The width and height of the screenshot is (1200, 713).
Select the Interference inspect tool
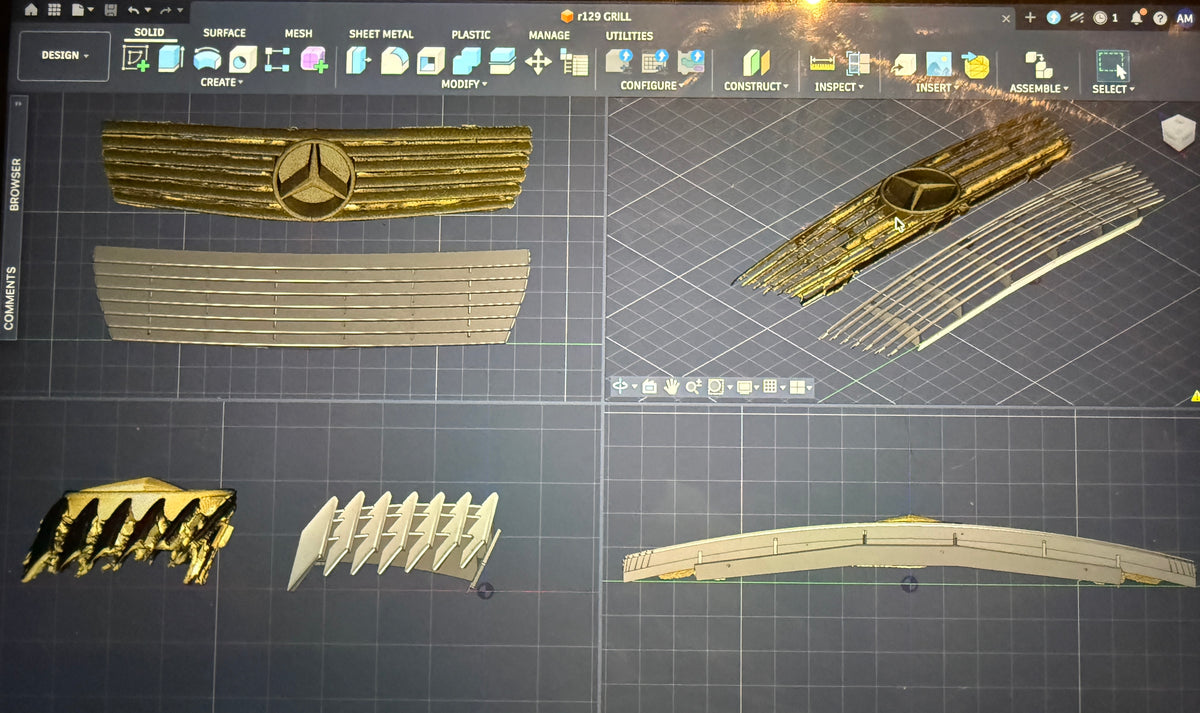click(858, 63)
